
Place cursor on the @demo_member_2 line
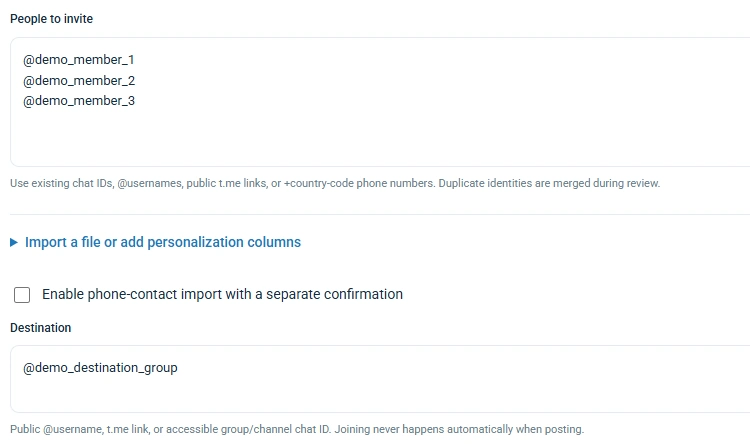tap(79, 80)
